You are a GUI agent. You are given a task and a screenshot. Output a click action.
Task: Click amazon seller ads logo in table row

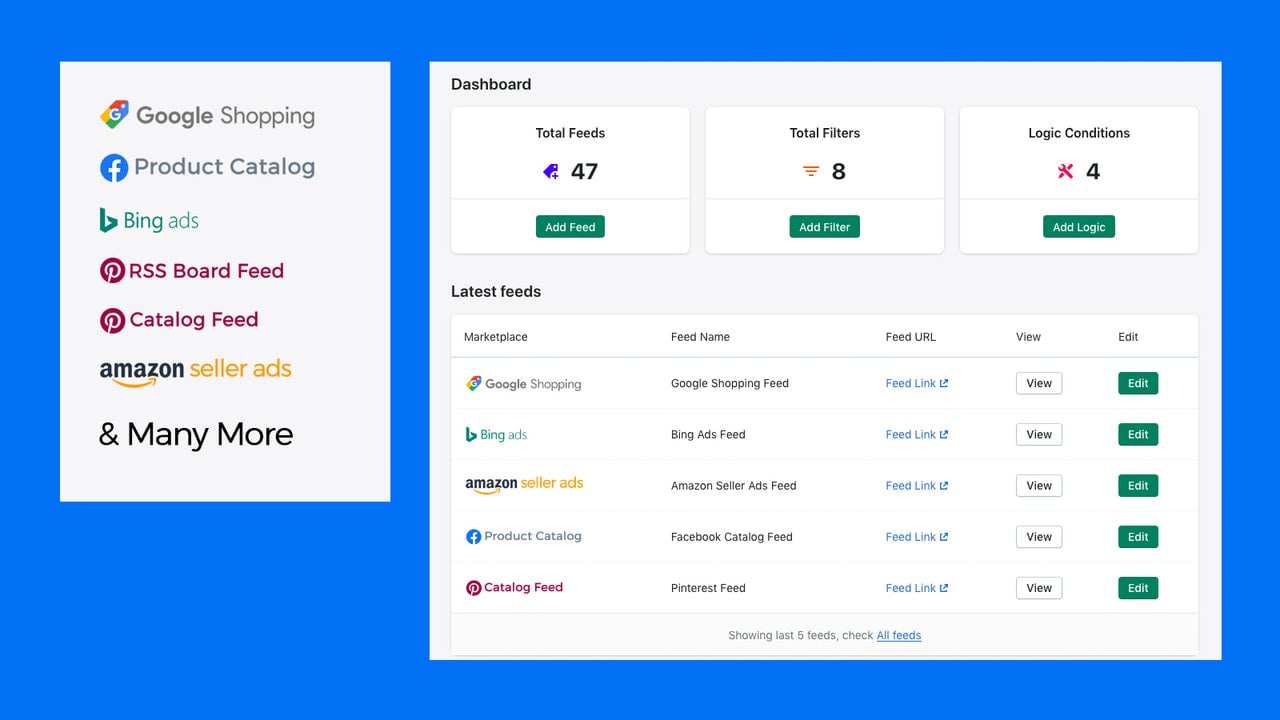point(524,484)
